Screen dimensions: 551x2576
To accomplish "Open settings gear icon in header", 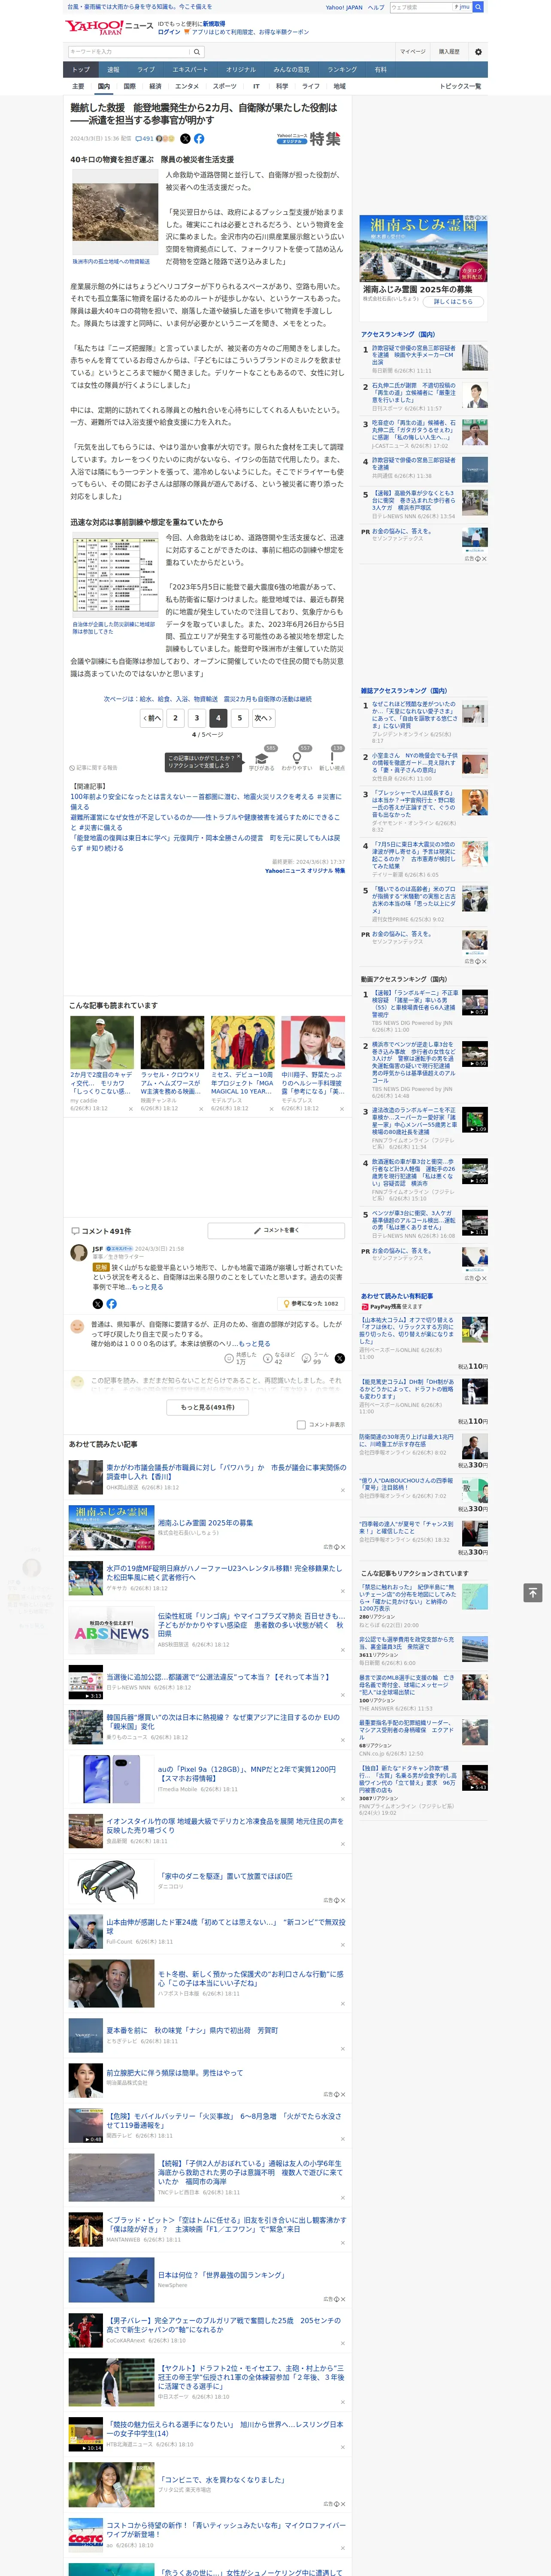I will [478, 51].
